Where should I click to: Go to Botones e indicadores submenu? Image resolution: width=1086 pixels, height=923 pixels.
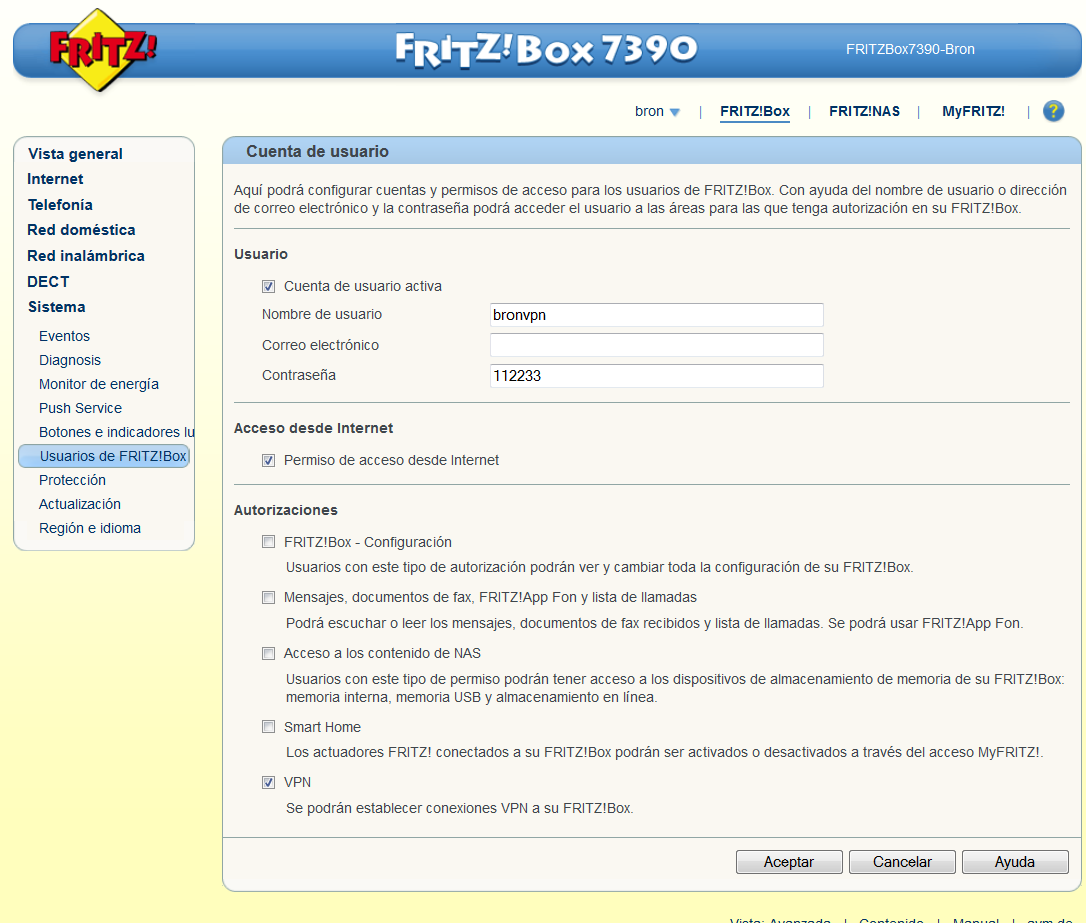click(116, 432)
